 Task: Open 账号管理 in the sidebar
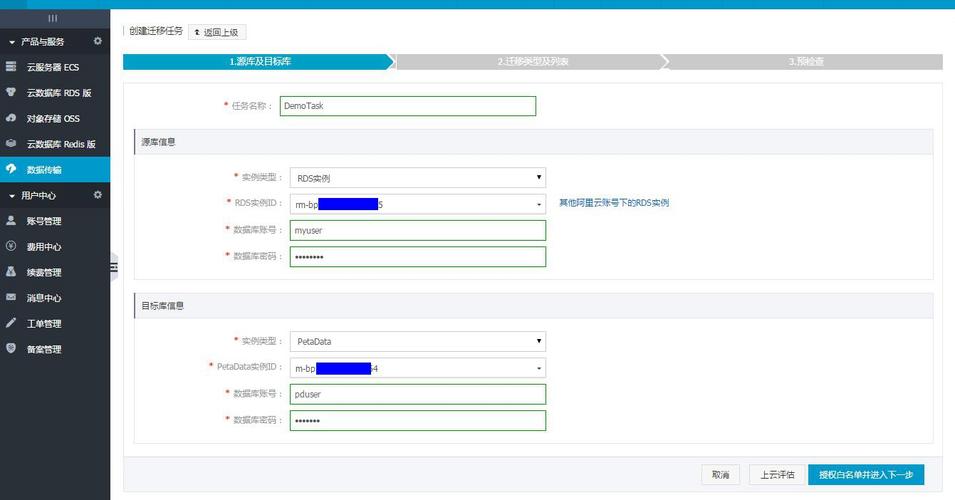click(44, 221)
